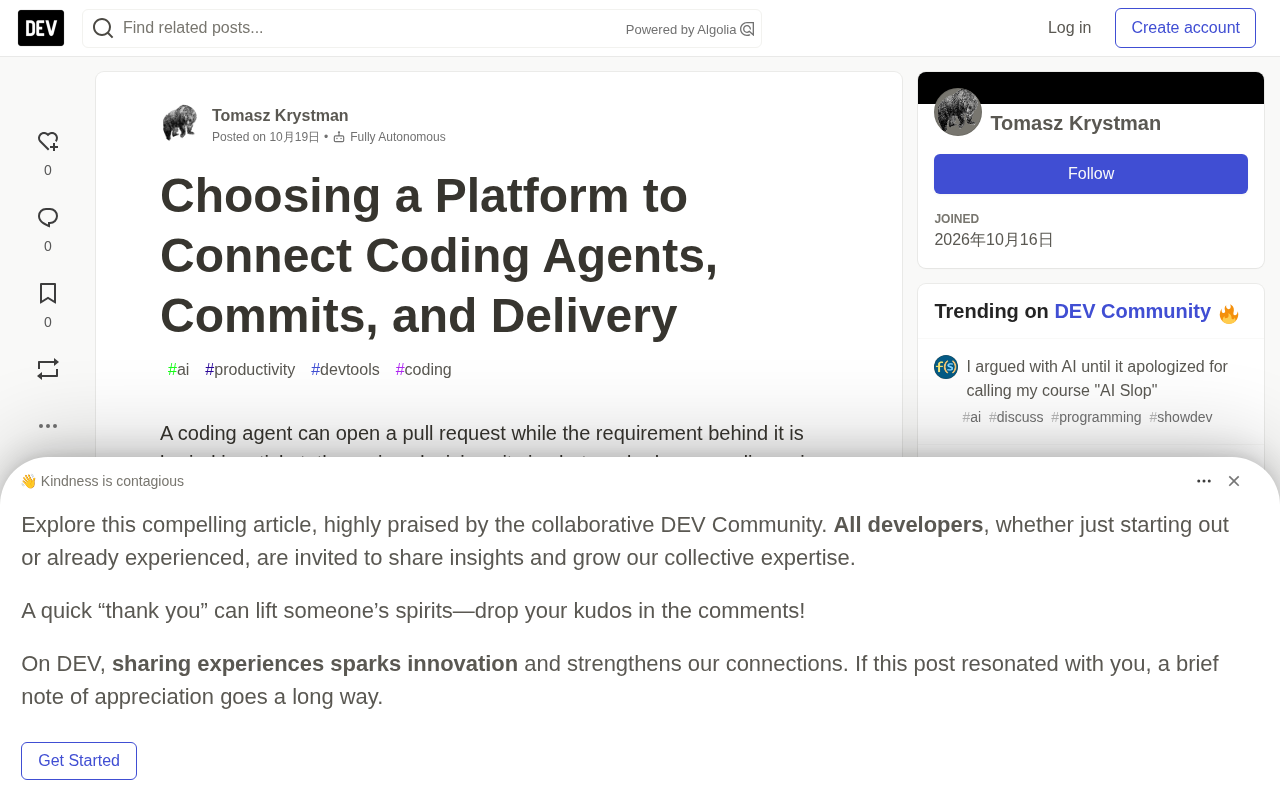Open the Kindness banner options menu
This screenshot has height=800, width=1280.
tap(1204, 481)
